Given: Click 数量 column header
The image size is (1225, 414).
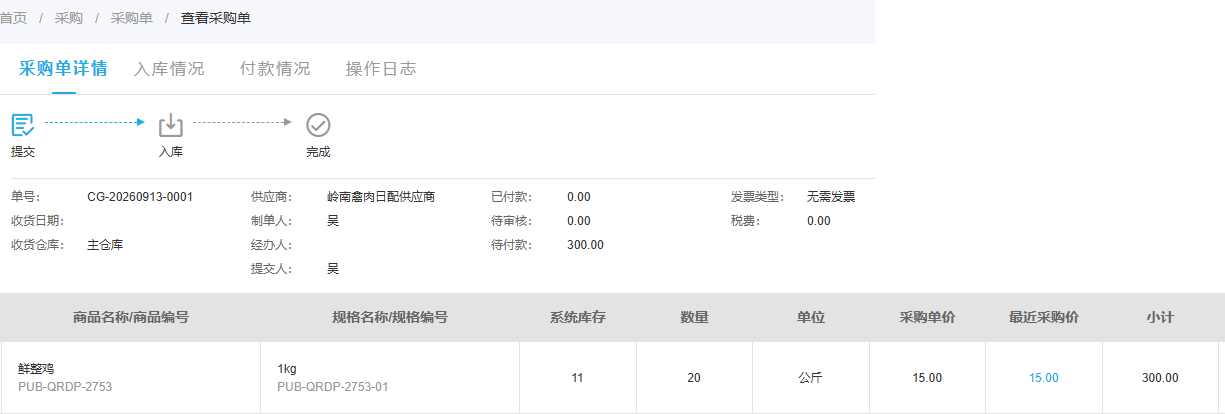Looking at the screenshot, I should tap(694, 317).
